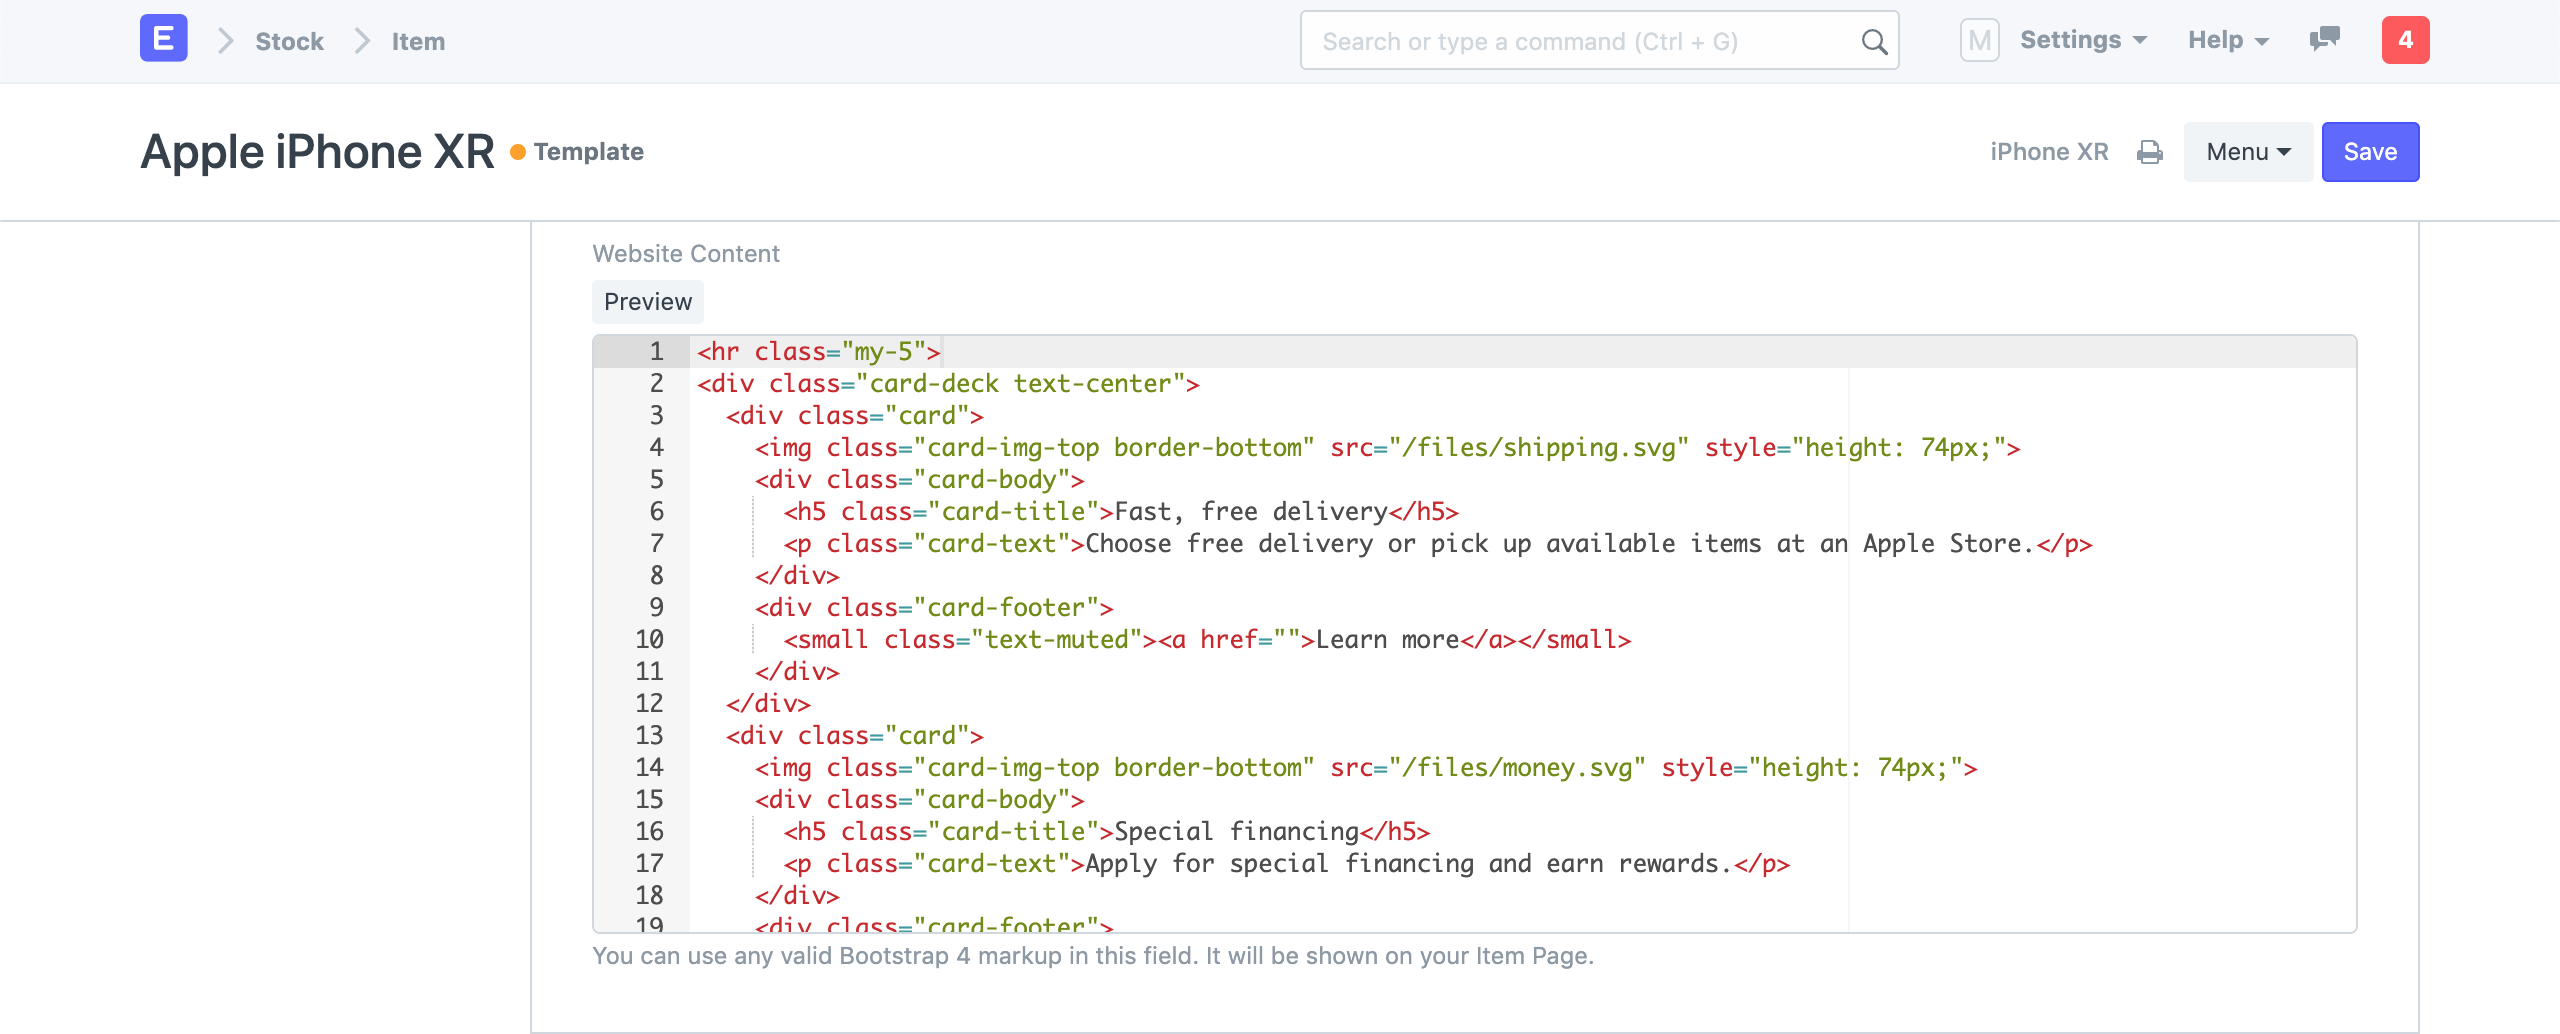The image size is (2560, 1034).
Task: Click code line 1 hr tag
Action: click(818, 352)
